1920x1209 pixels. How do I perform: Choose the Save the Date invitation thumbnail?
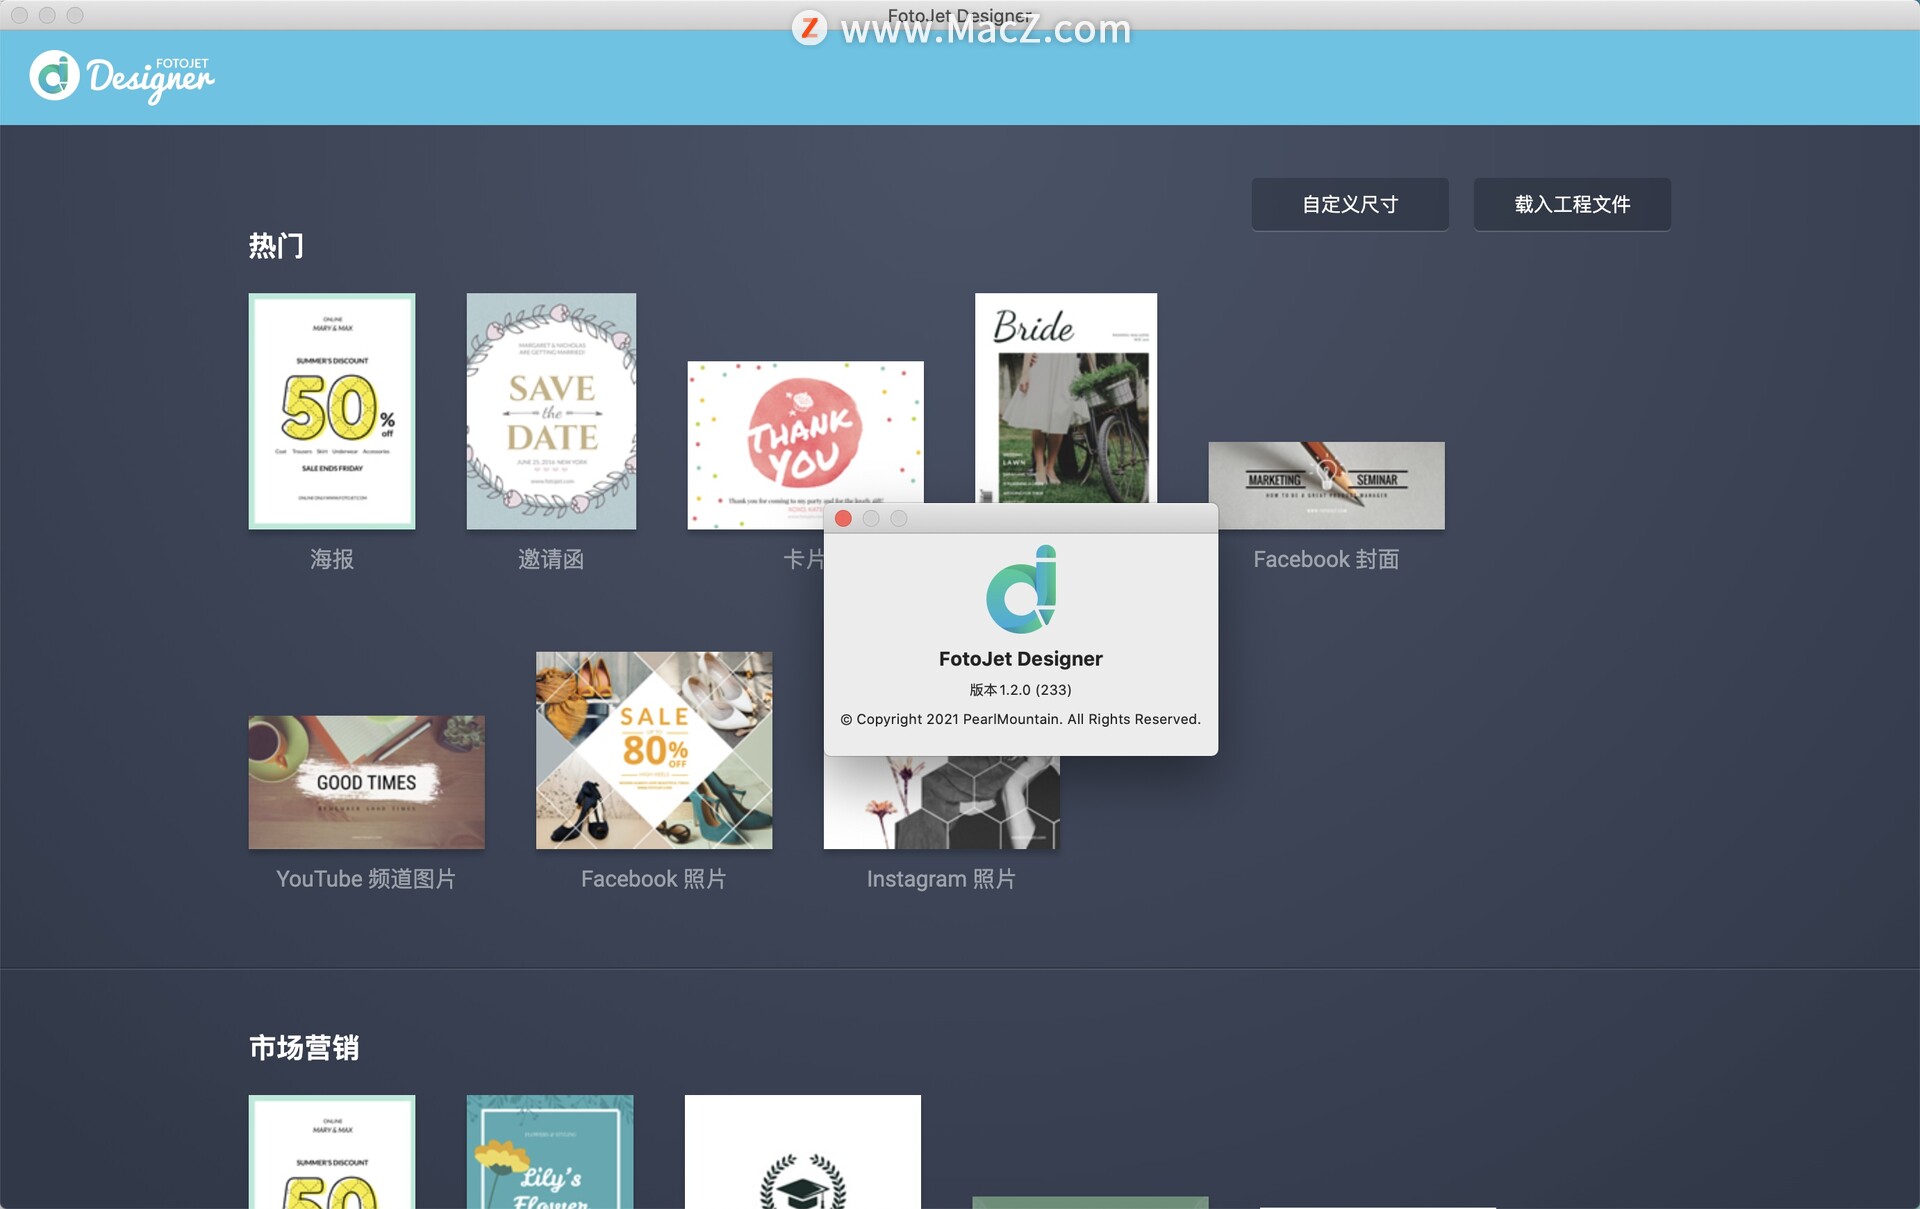point(551,411)
